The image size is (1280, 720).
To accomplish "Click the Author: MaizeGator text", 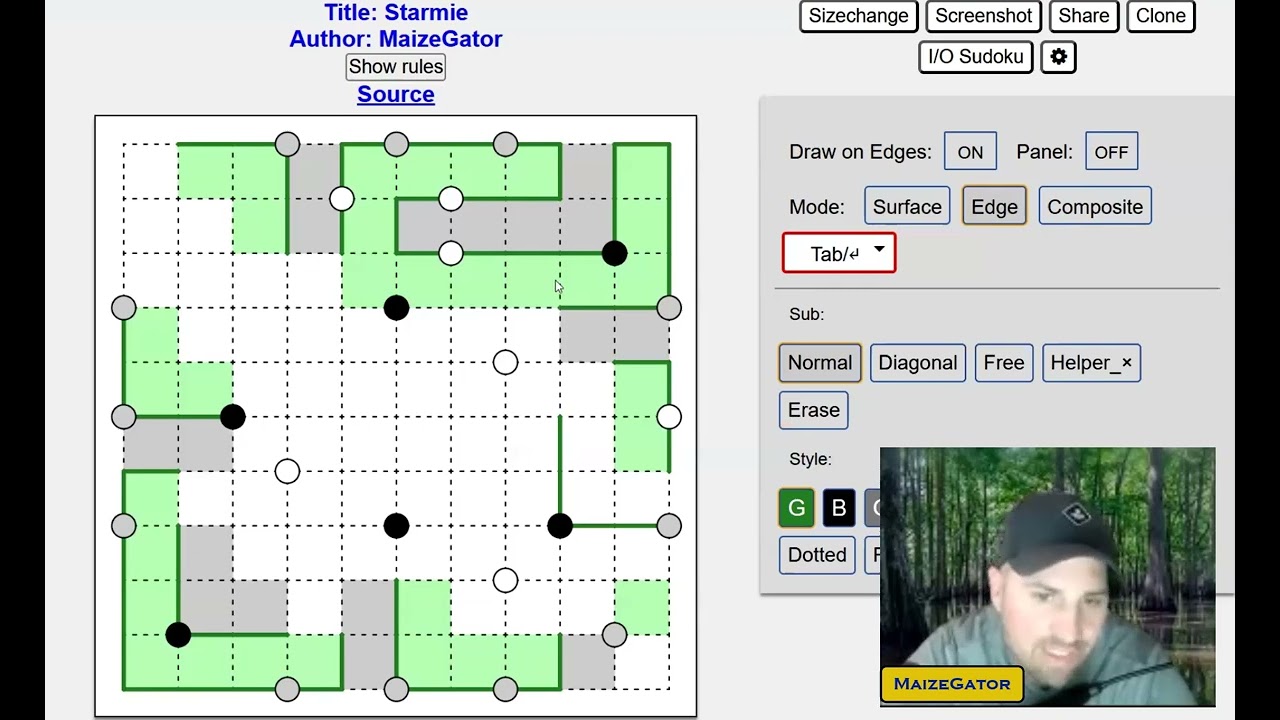I will tap(396, 39).
